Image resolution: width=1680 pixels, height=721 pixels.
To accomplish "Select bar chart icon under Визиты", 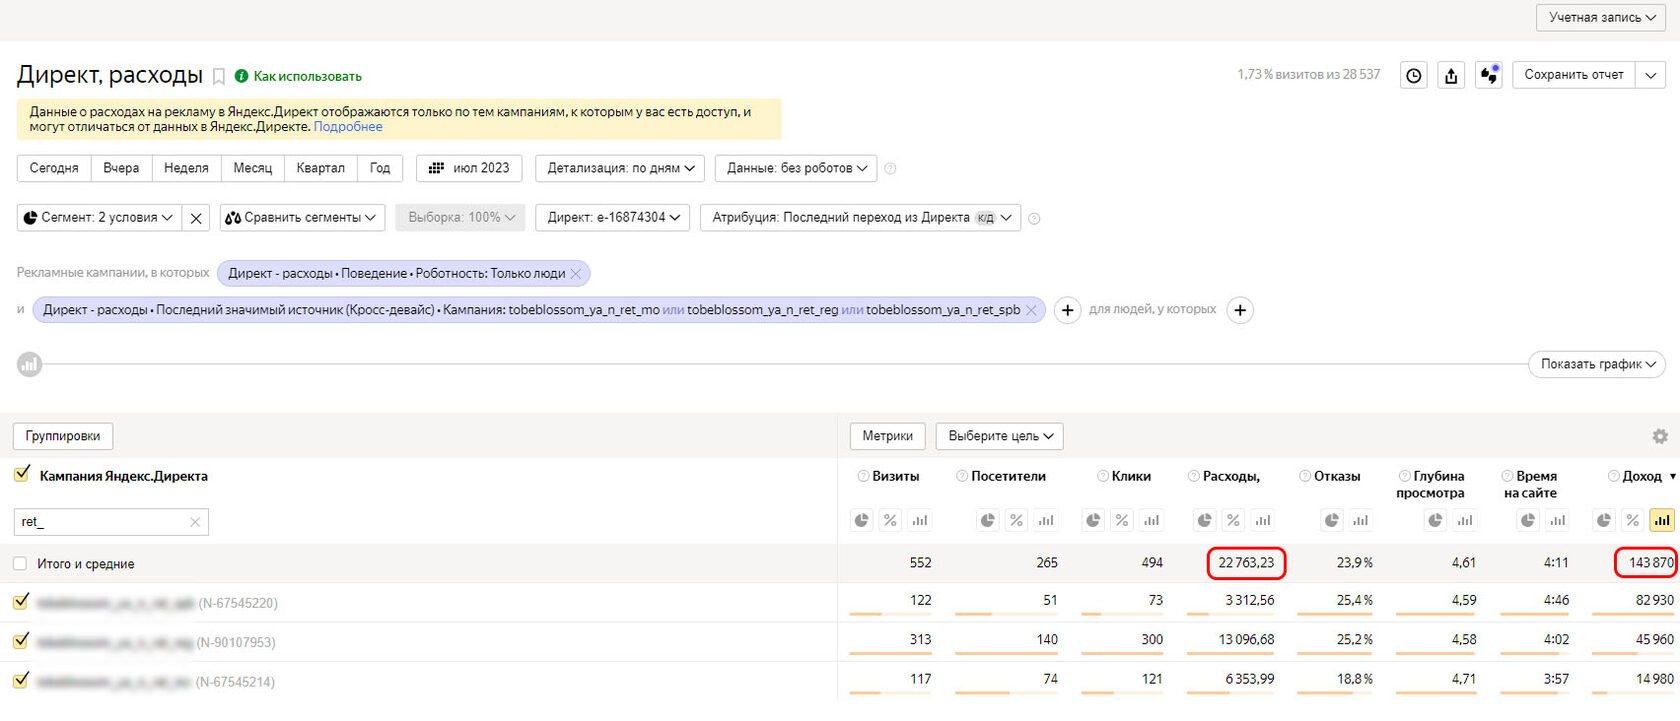I will 919,521.
